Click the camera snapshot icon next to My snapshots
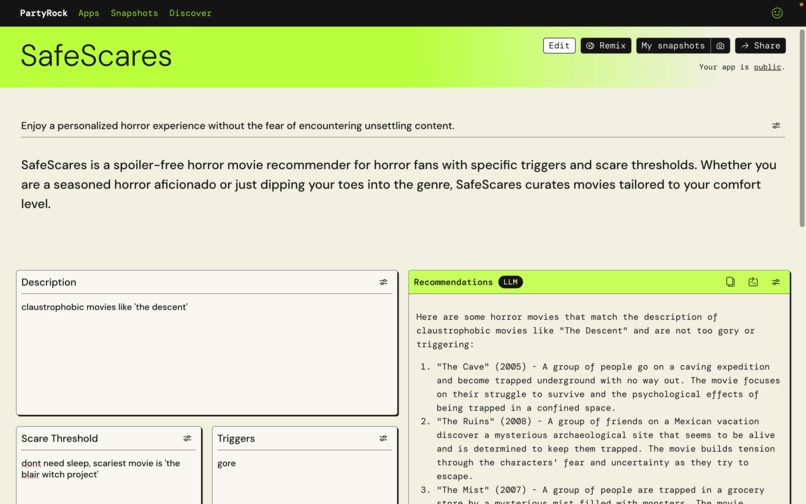Screen dimensions: 806x504 720,46
